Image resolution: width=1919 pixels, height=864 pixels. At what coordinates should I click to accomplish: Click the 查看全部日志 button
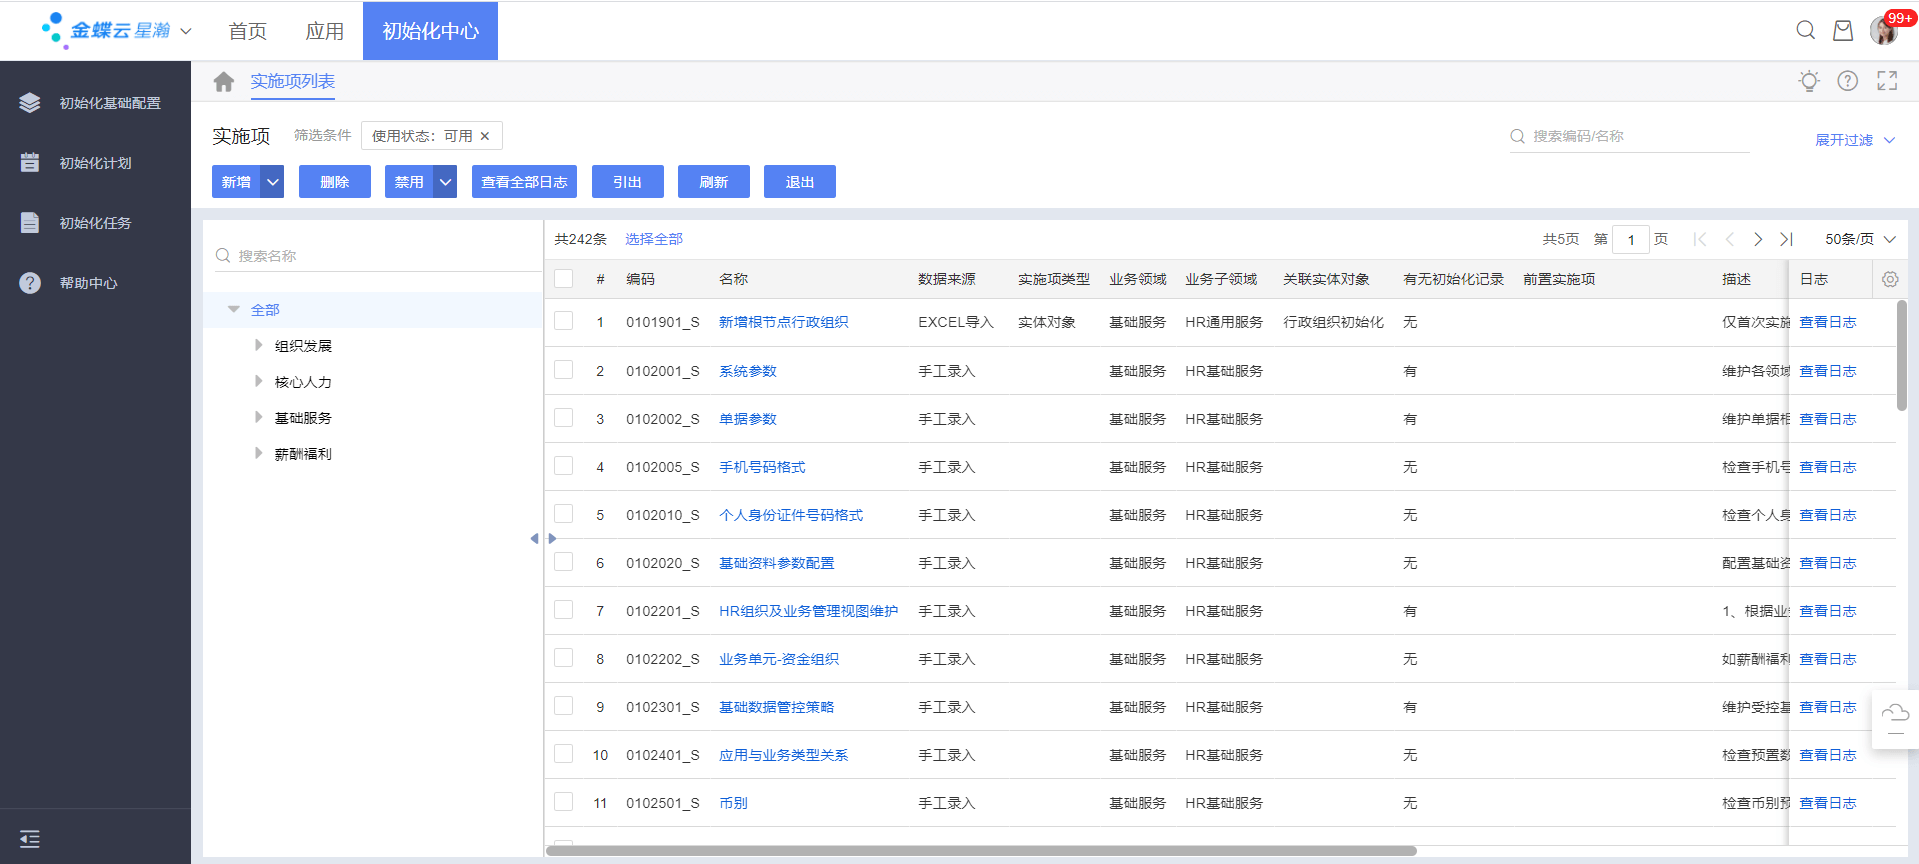pos(524,182)
